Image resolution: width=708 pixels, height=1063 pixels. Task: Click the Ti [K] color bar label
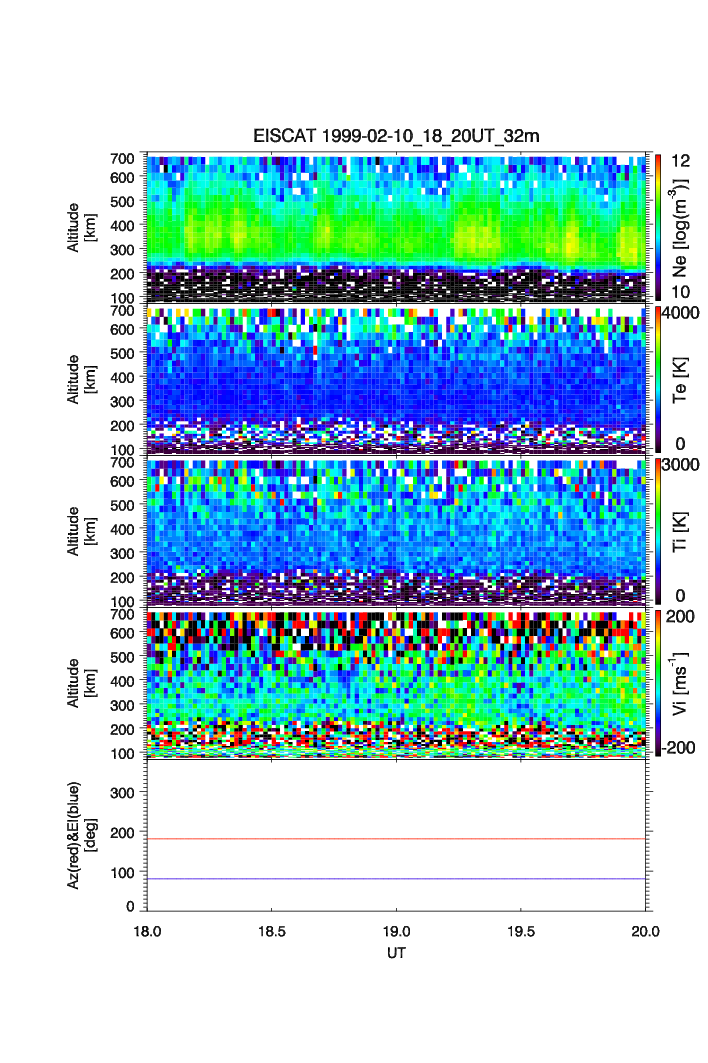coord(687,529)
